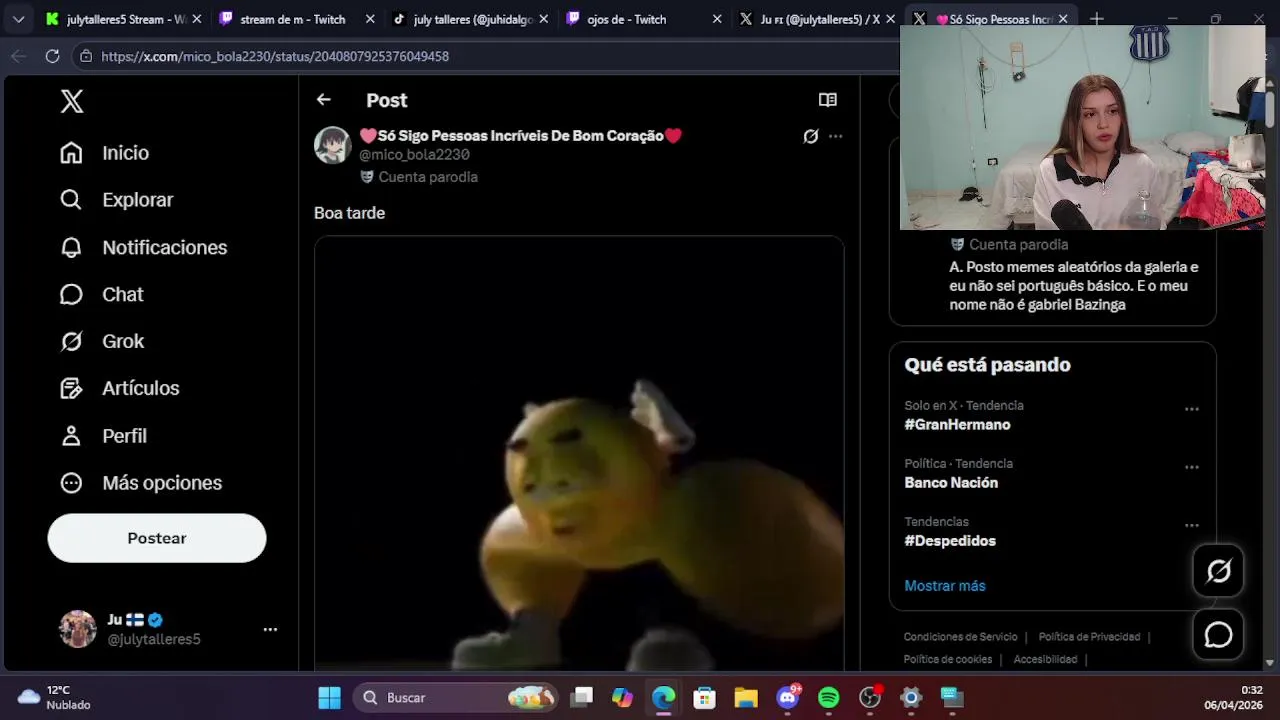Screen dimensions: 1280x720
Task: Open the tab search dropdown arrow
Action: point(18,19)
